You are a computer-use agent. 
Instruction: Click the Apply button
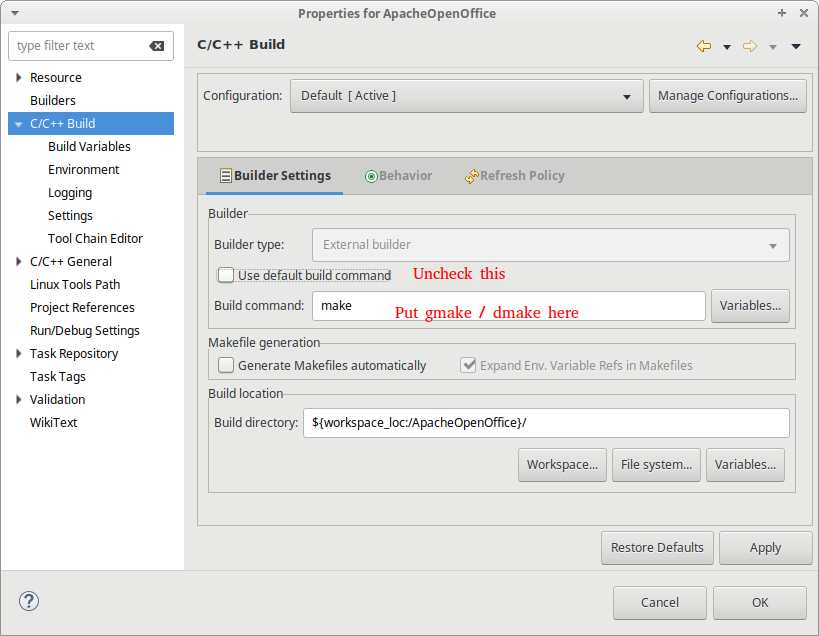[x=765, y=548]
